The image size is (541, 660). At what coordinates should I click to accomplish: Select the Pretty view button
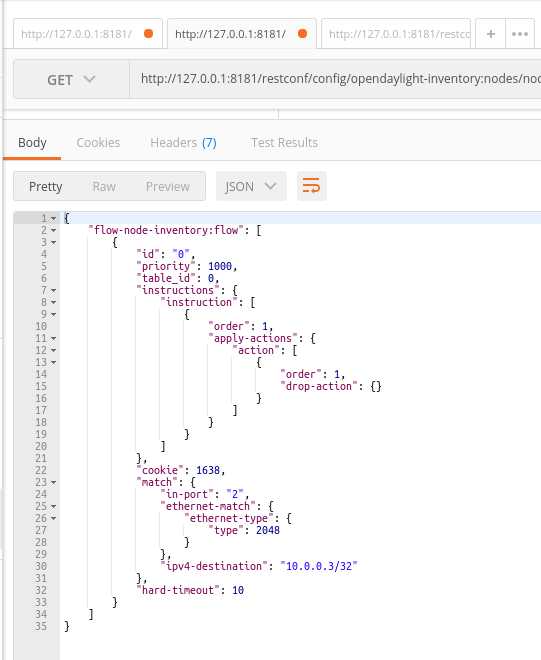[45, 186]
